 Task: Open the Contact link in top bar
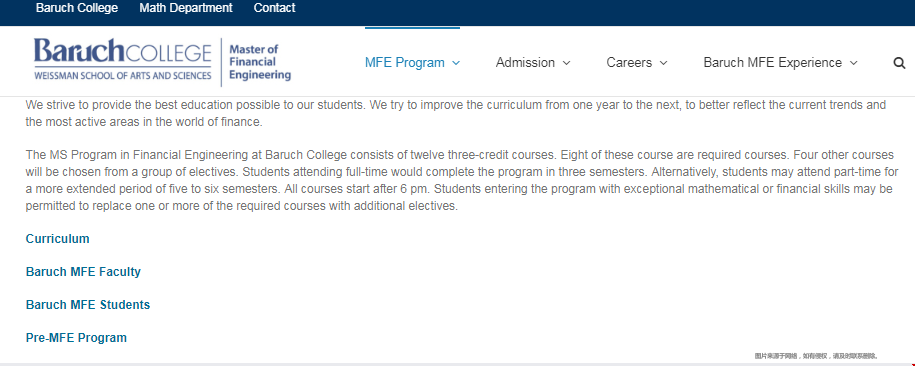(274, 8)
